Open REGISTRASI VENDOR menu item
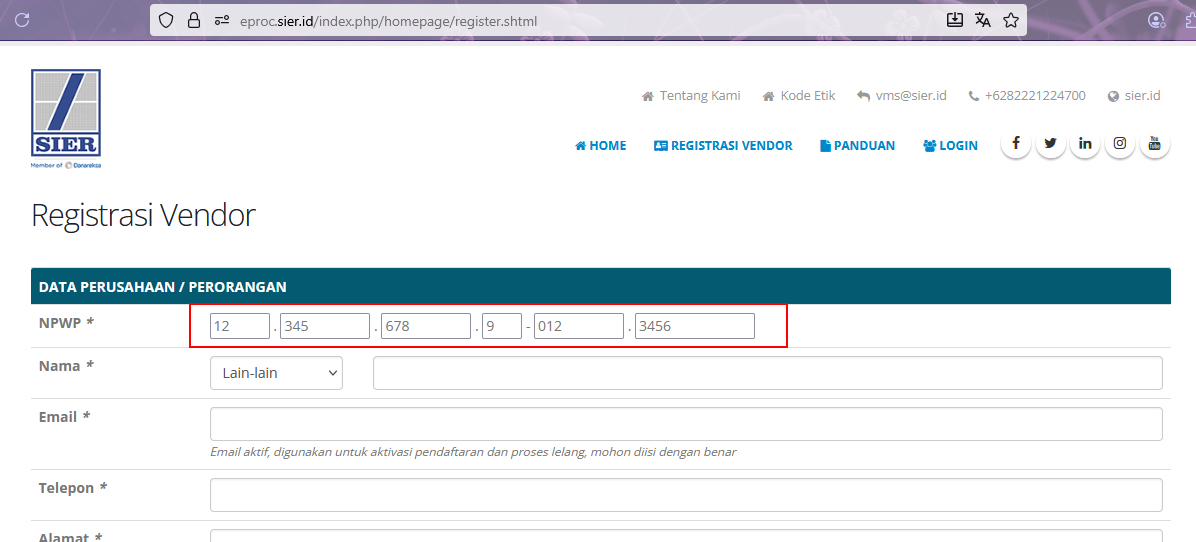The width and height of the screenshot is (1196, 542). click(x=723, y=146)
